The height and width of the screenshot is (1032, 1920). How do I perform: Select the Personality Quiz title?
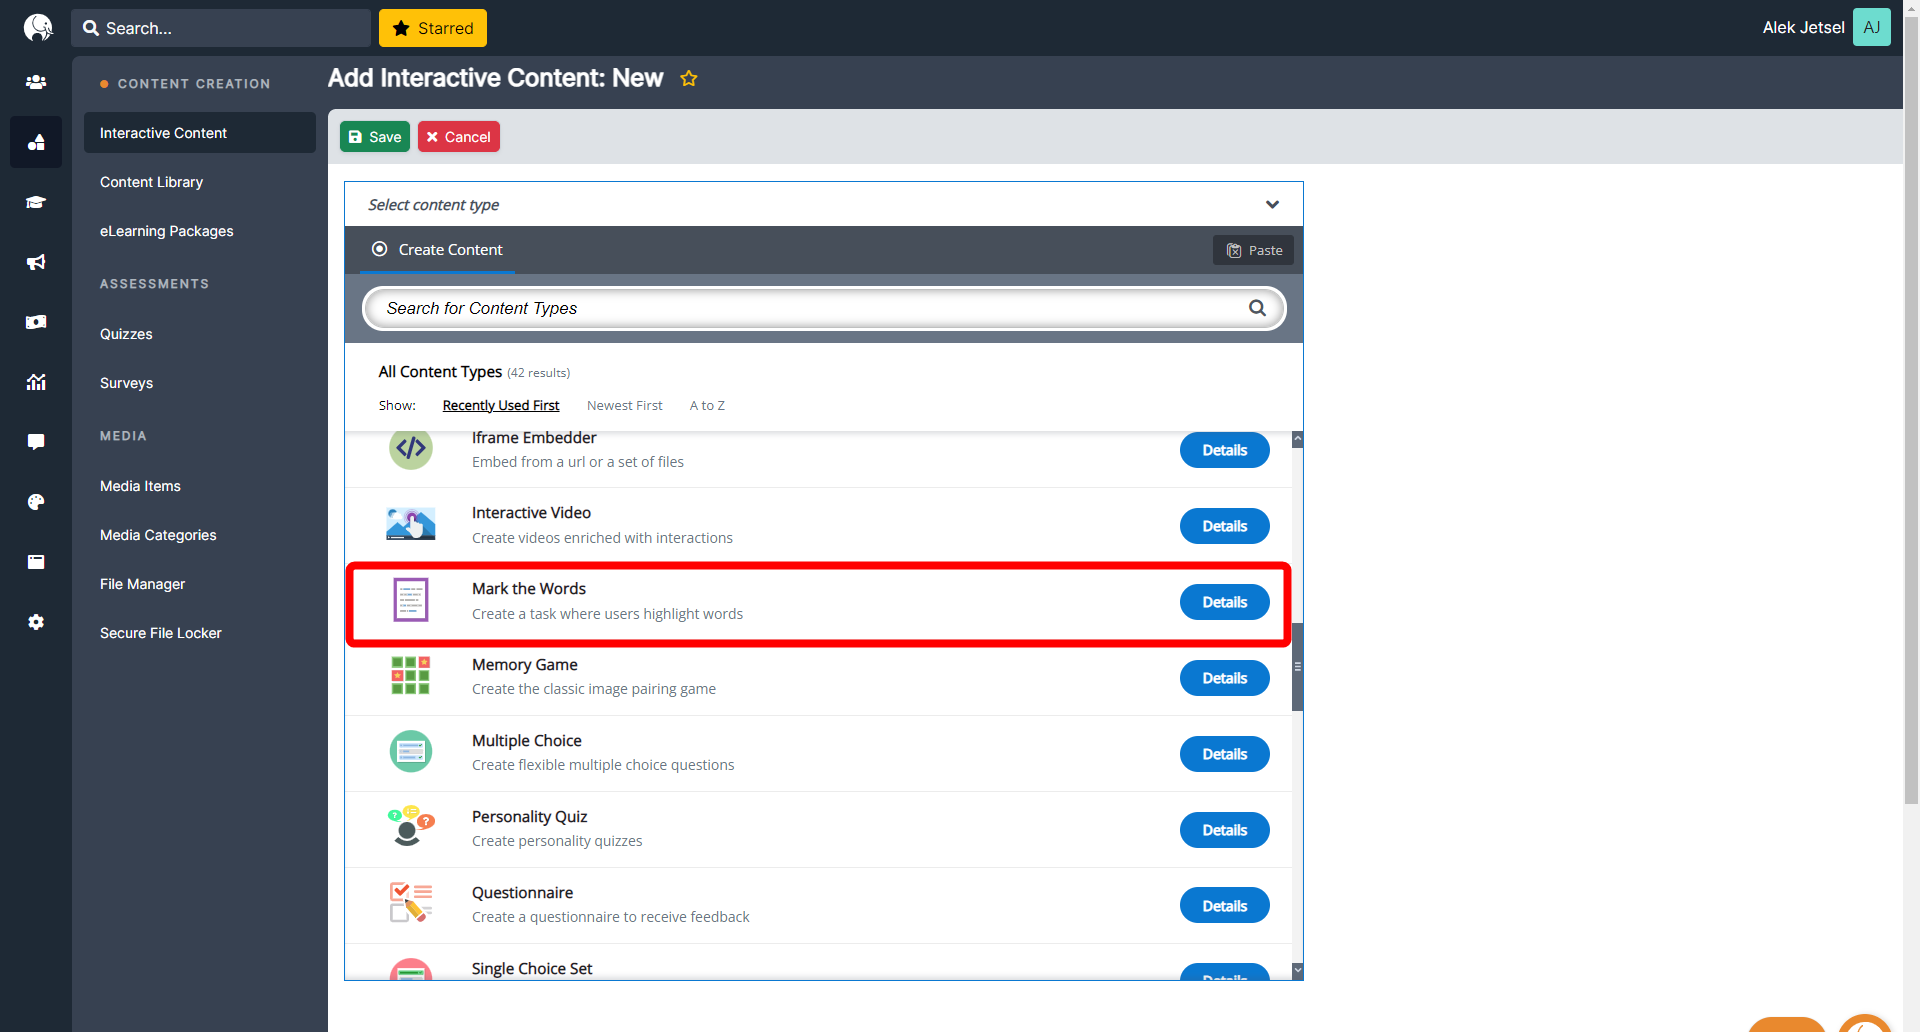coord(530,816)
